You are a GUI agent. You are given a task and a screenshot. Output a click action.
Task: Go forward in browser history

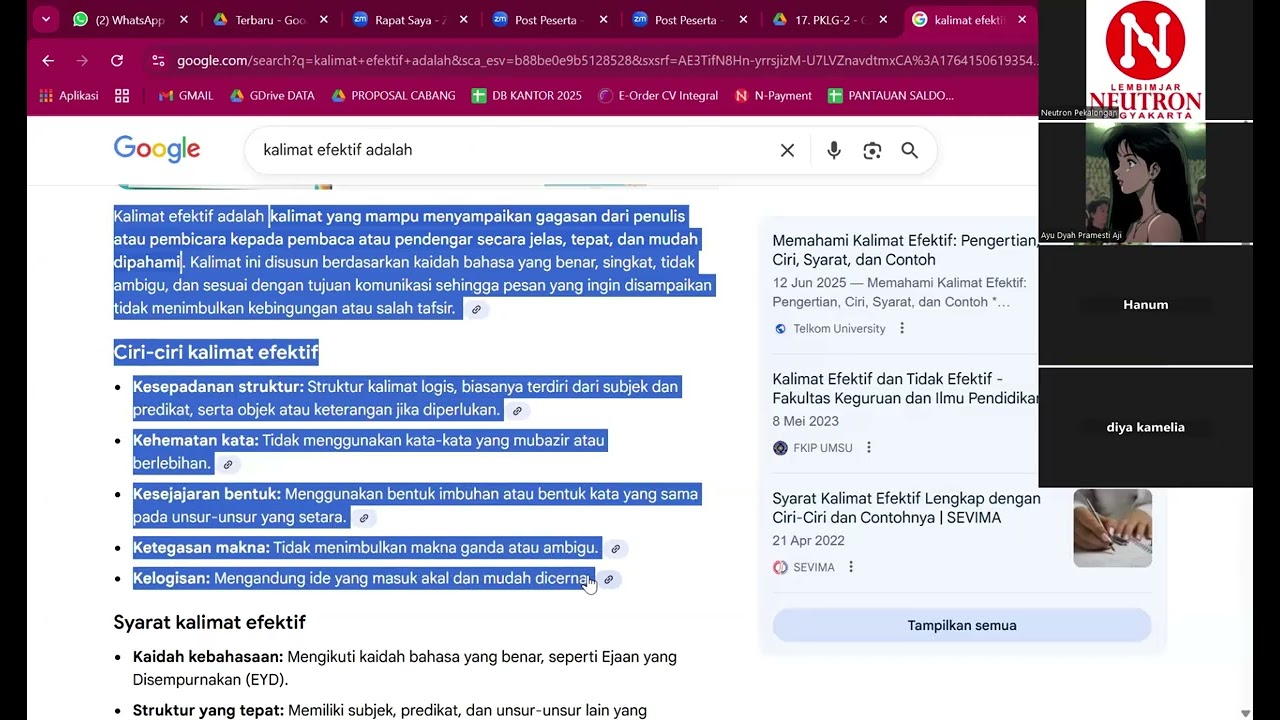tap(82, 61)
